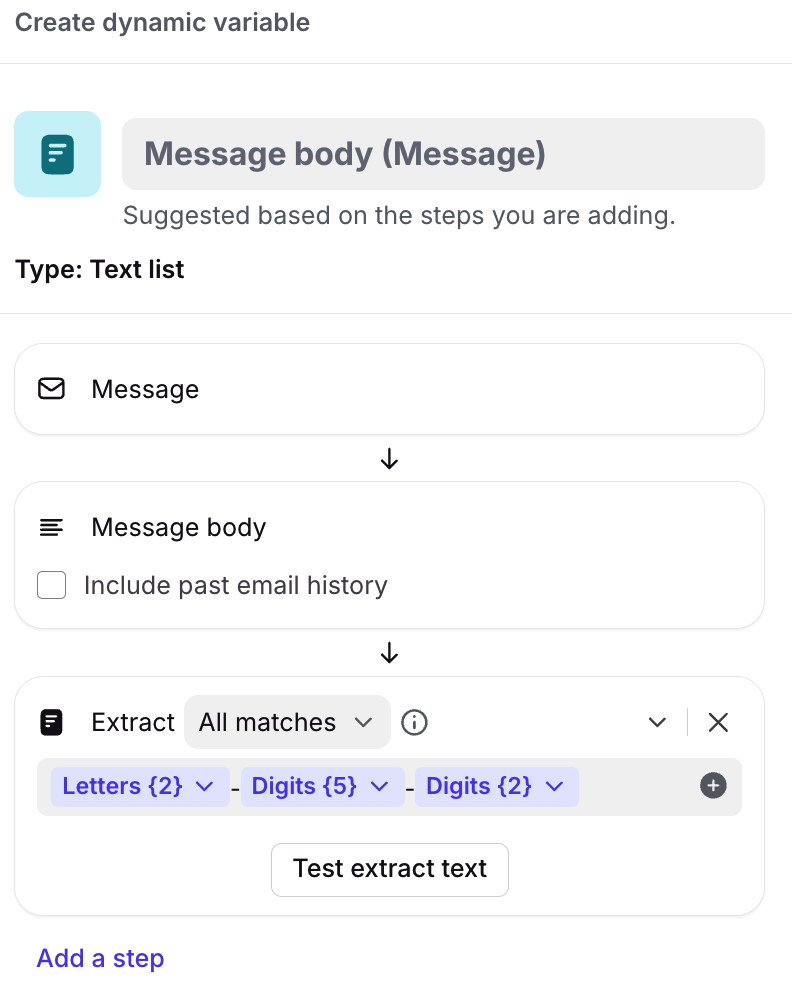Viewport: 792px width, 996px height.
Task: Focus the Message body (Message) name field
Action: point(443,154)
